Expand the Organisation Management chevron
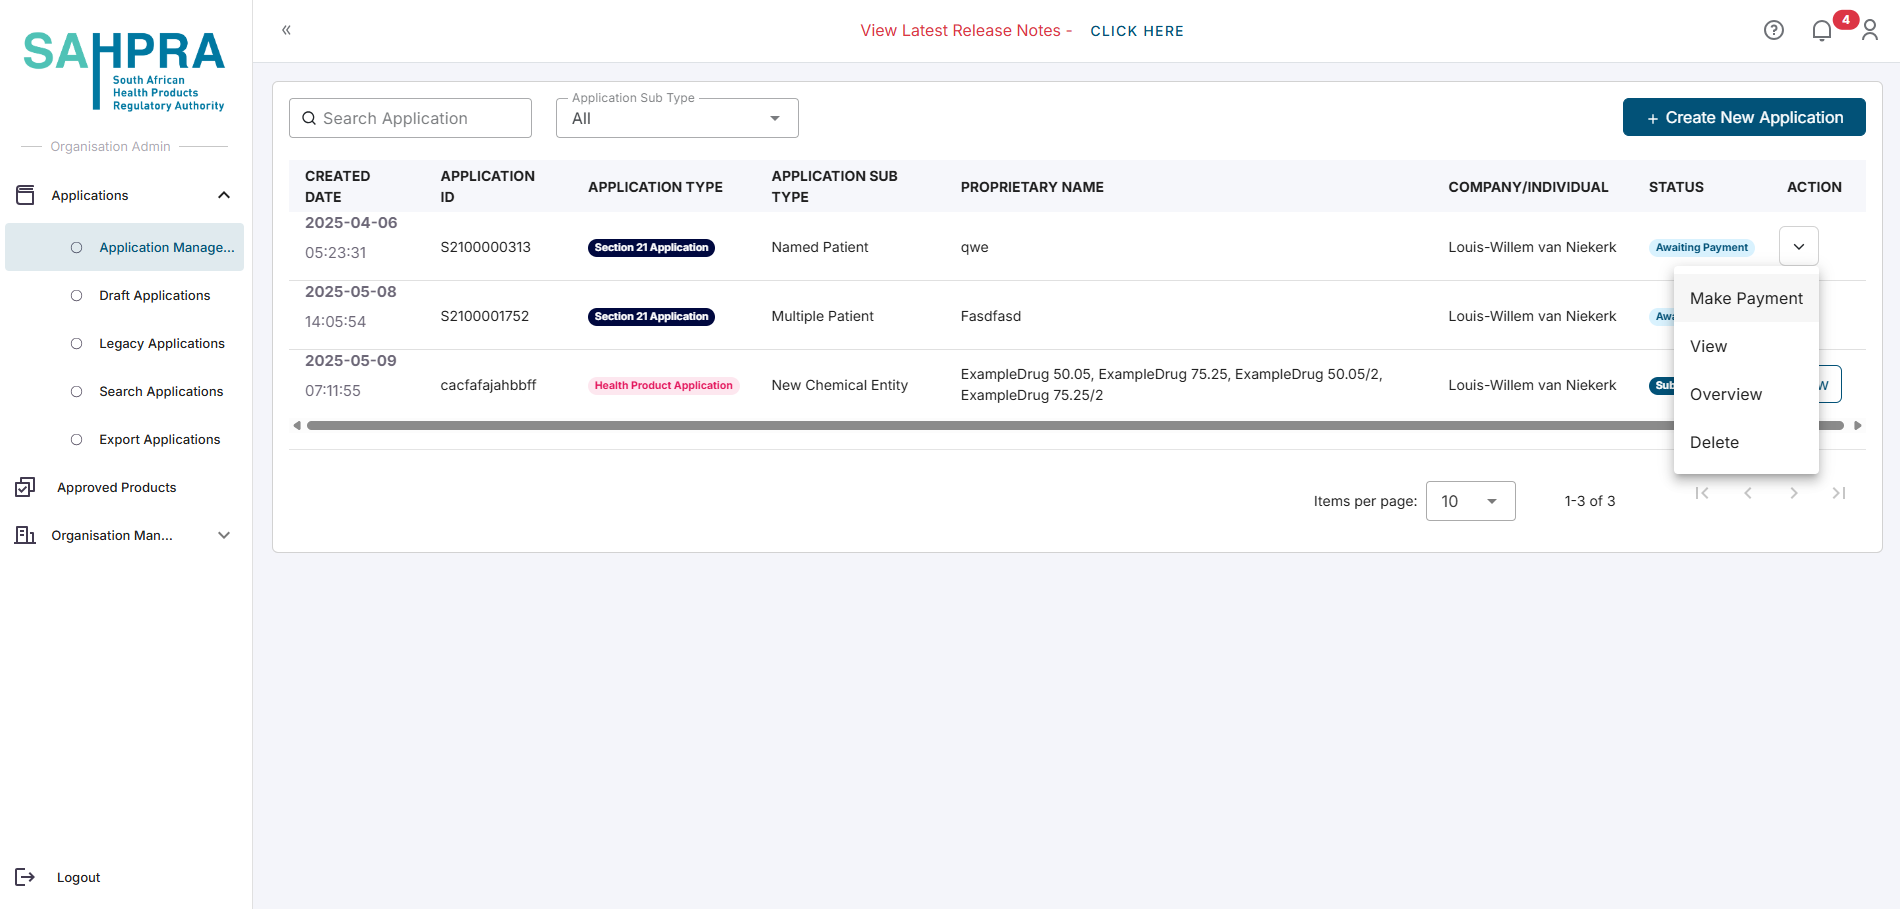The height and width of the screenshot is (909, 1900). click(x=224, y=535)
